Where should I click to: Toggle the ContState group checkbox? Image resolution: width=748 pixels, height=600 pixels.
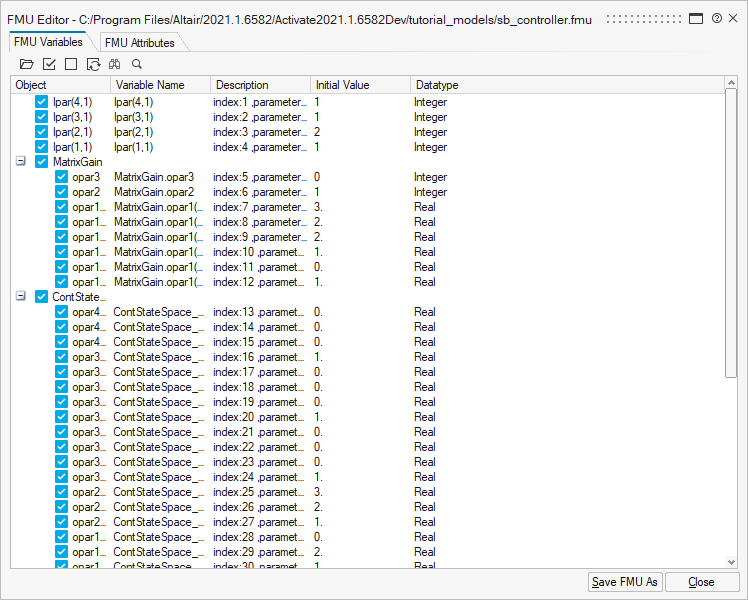(x=41, y=297)
